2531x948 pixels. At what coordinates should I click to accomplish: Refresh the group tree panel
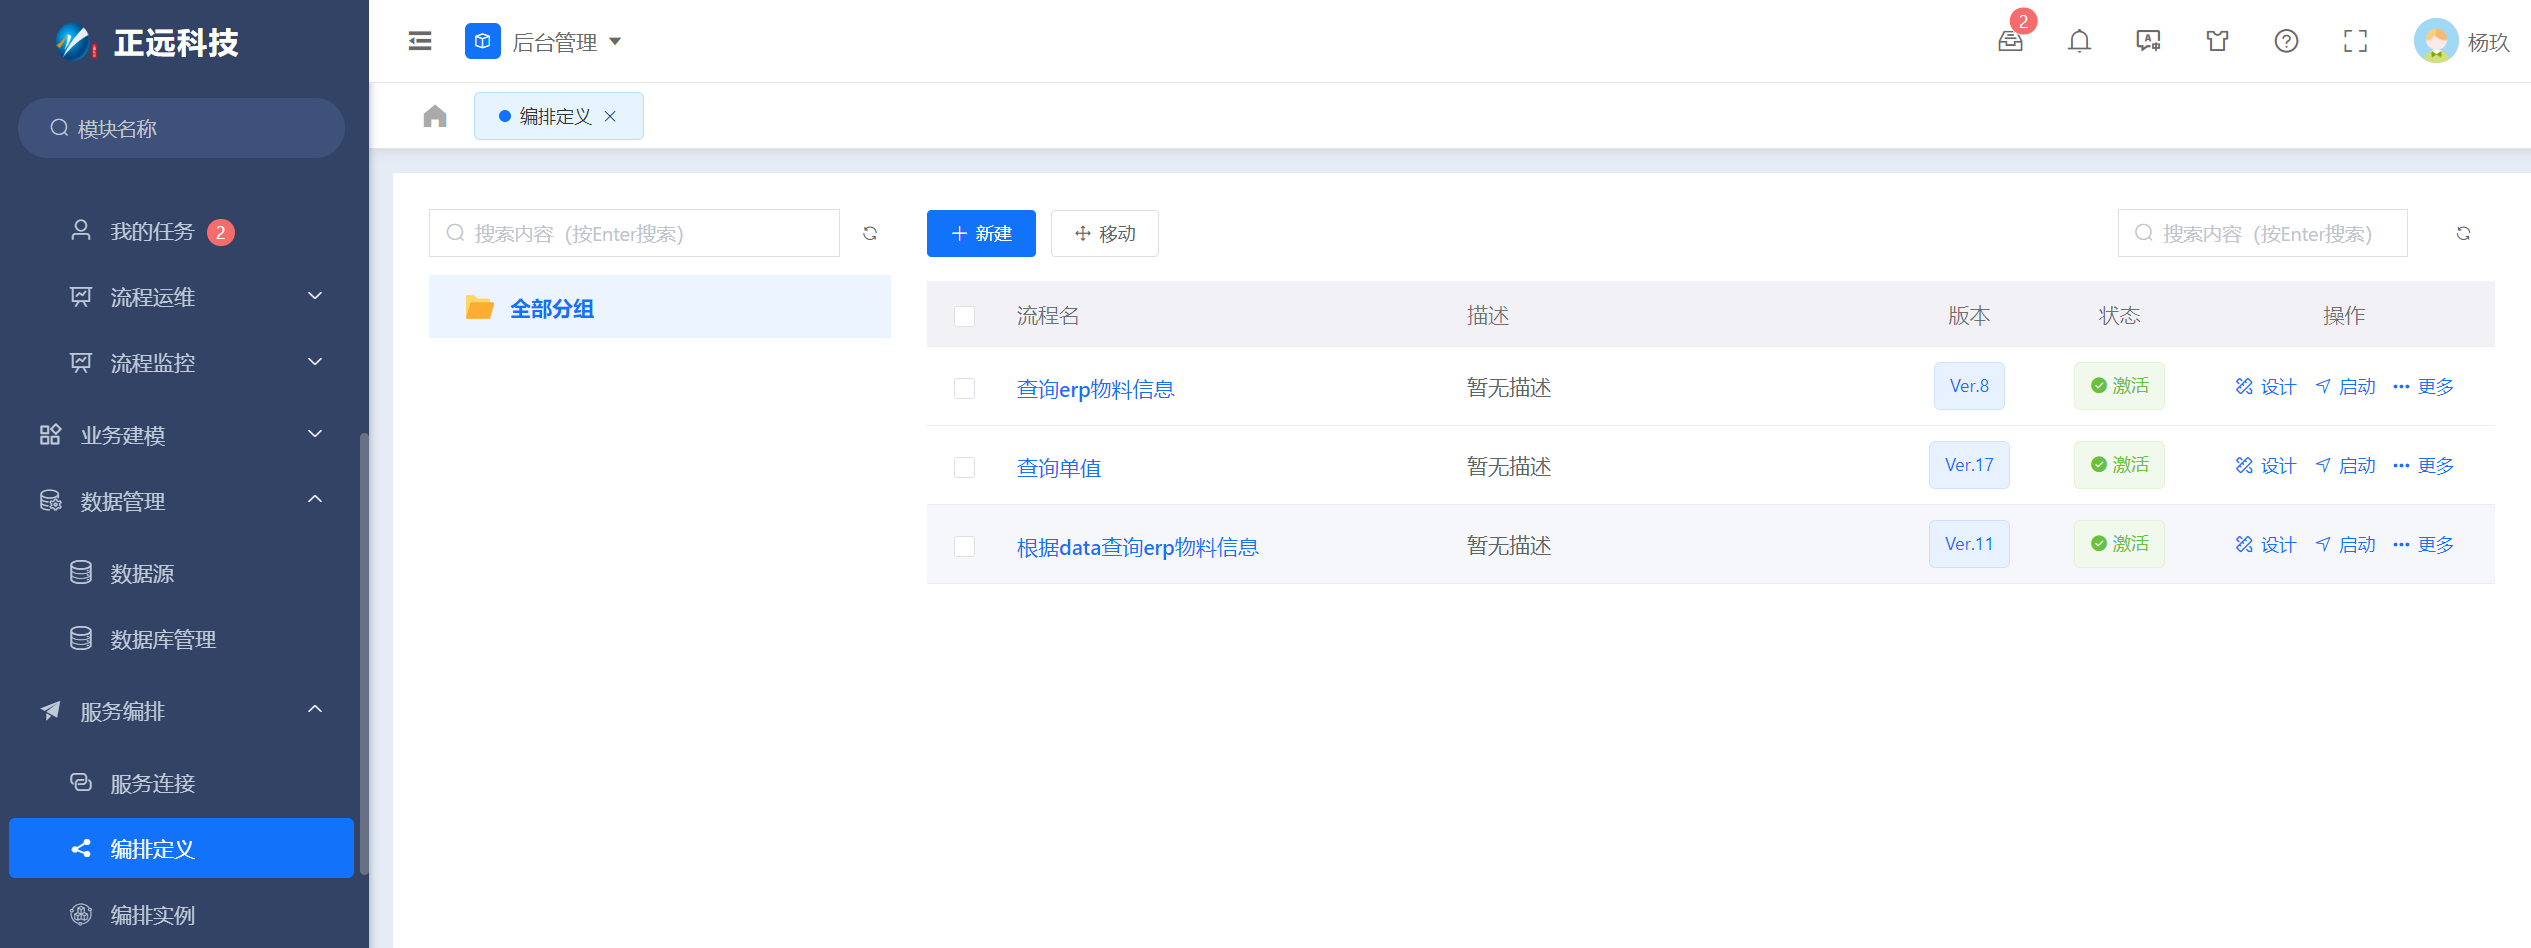coord(870,233)
